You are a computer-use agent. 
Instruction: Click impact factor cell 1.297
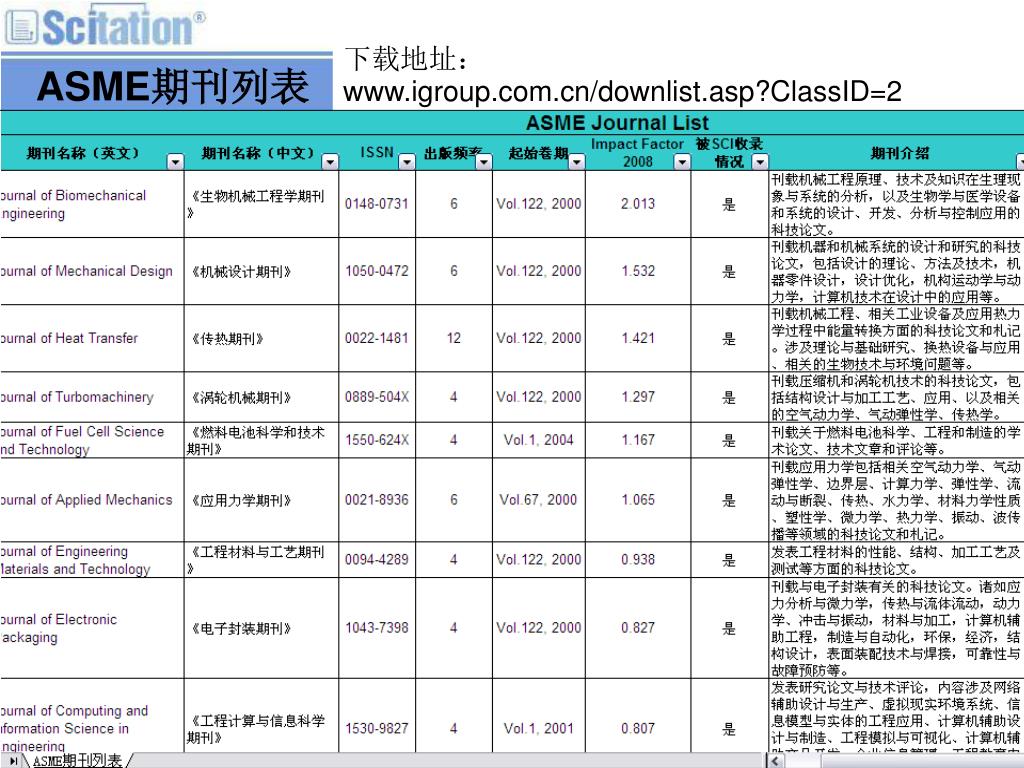(x=638, y=397)
